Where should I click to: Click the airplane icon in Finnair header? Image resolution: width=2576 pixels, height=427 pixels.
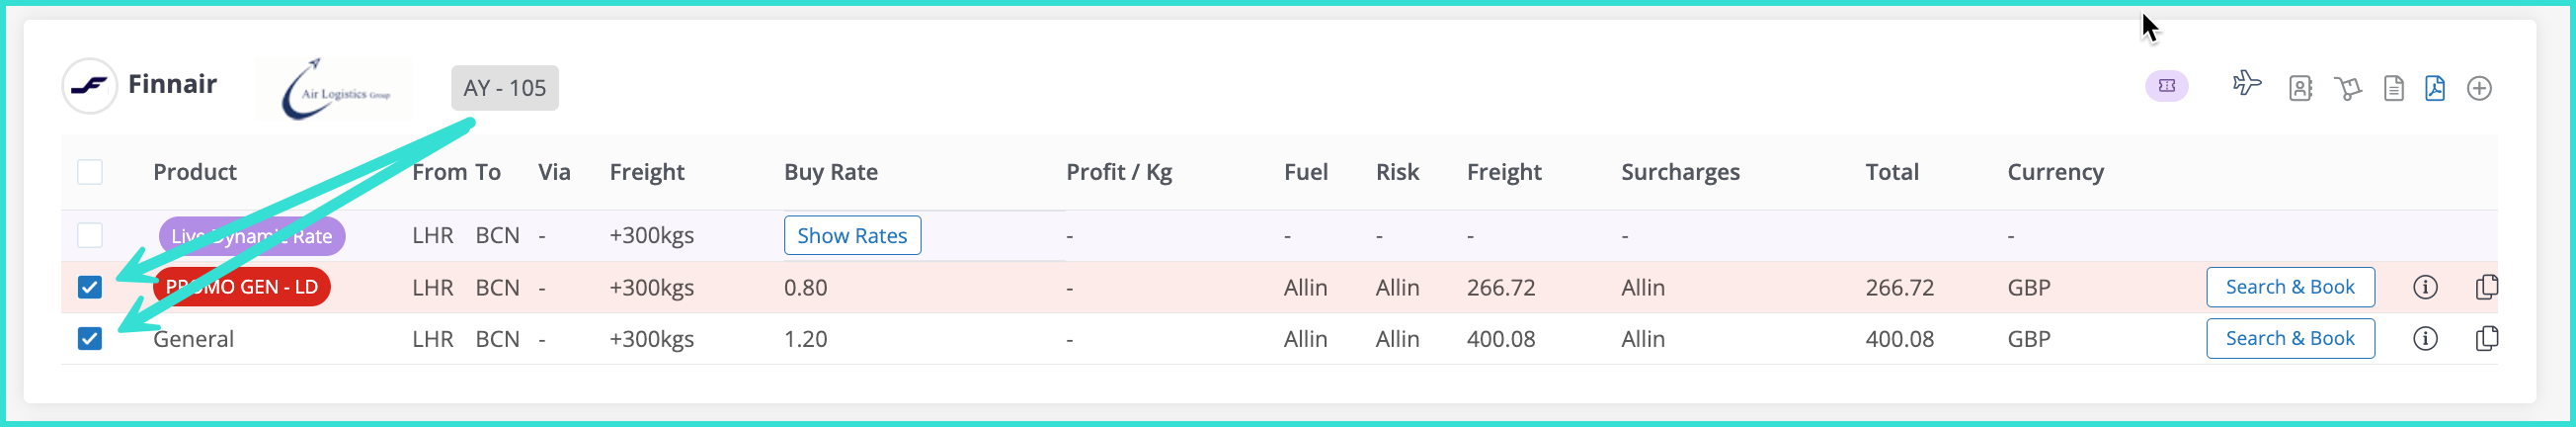click(x=2246, y=84)
